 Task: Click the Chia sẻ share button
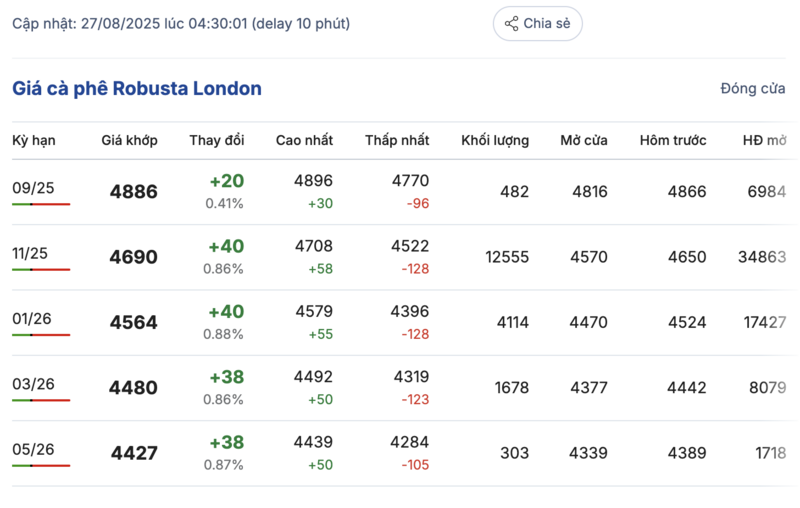tap(537, 24)
